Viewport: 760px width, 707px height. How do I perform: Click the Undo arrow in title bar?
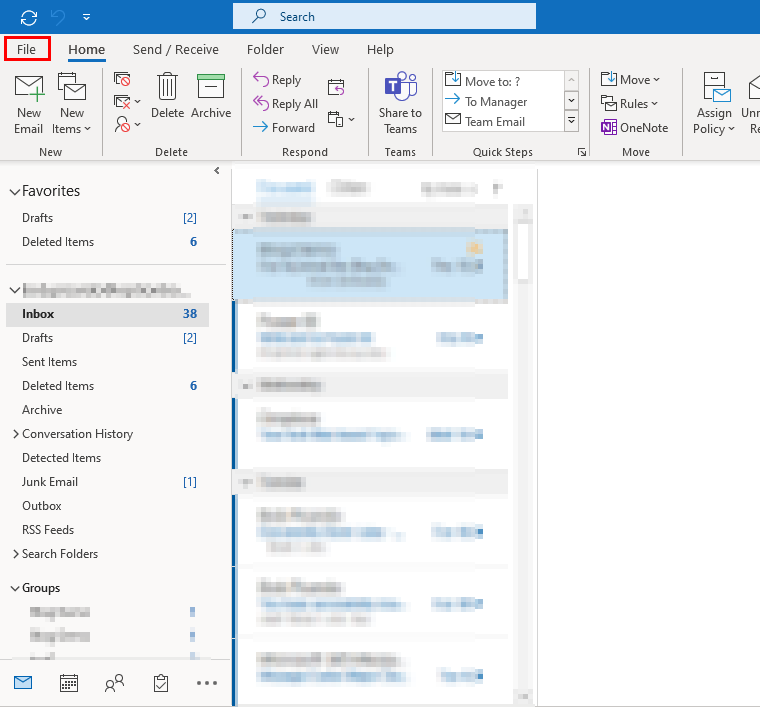59,18
